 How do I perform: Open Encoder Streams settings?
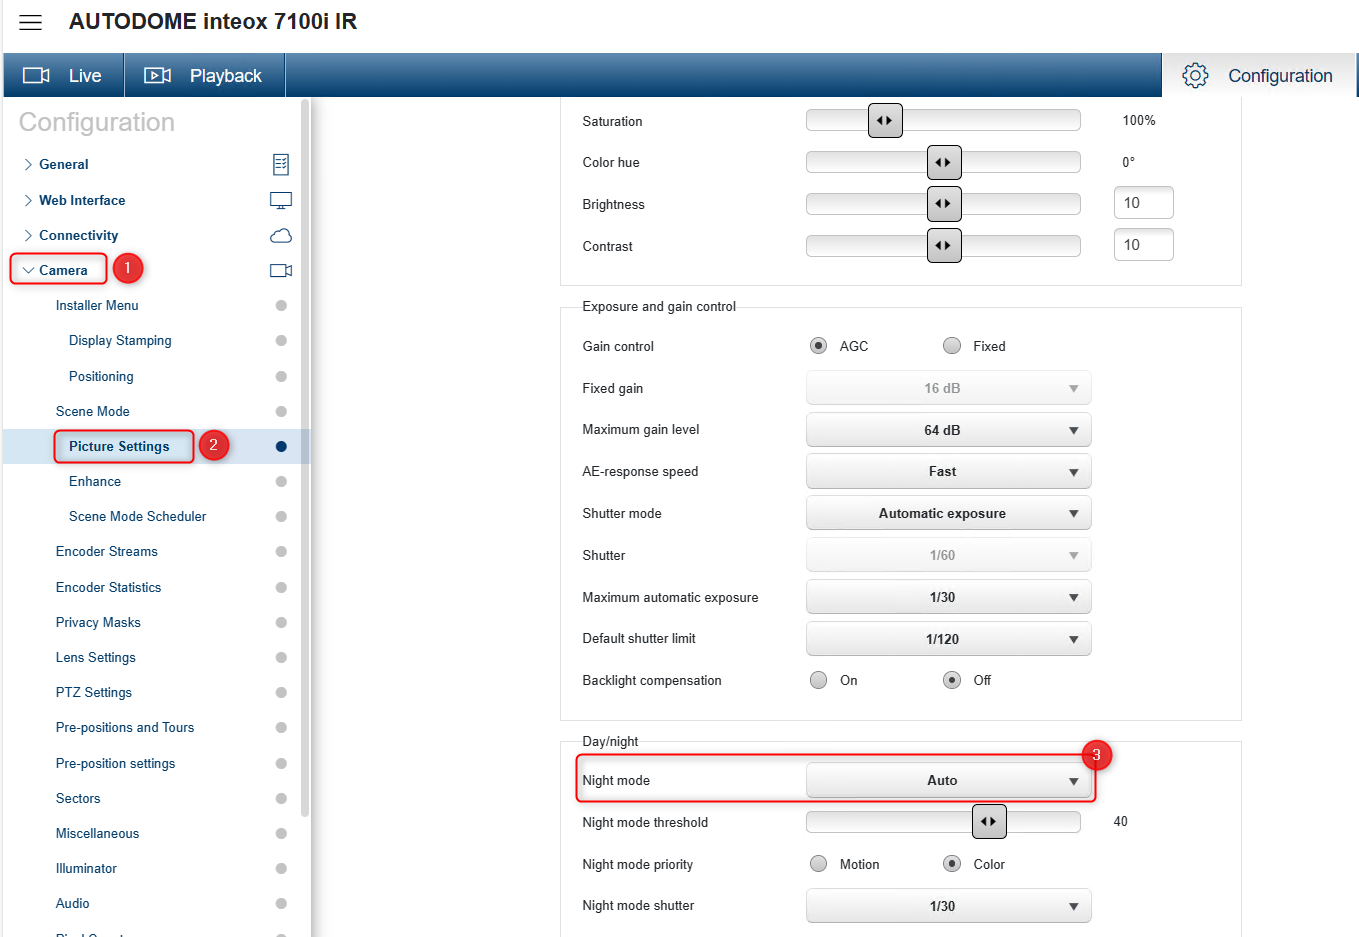[107, 552]
